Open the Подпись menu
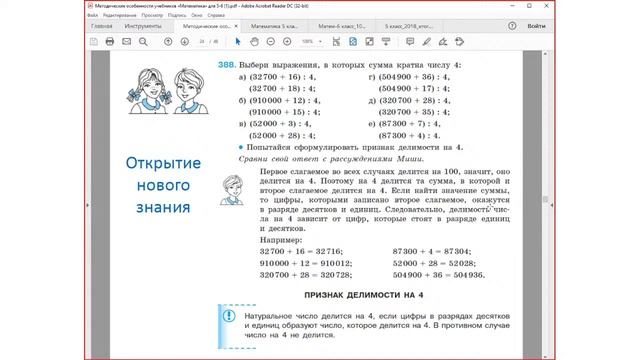Image resolution: width=640 pixels, height=360 pixels. click(x=177, y=15)
